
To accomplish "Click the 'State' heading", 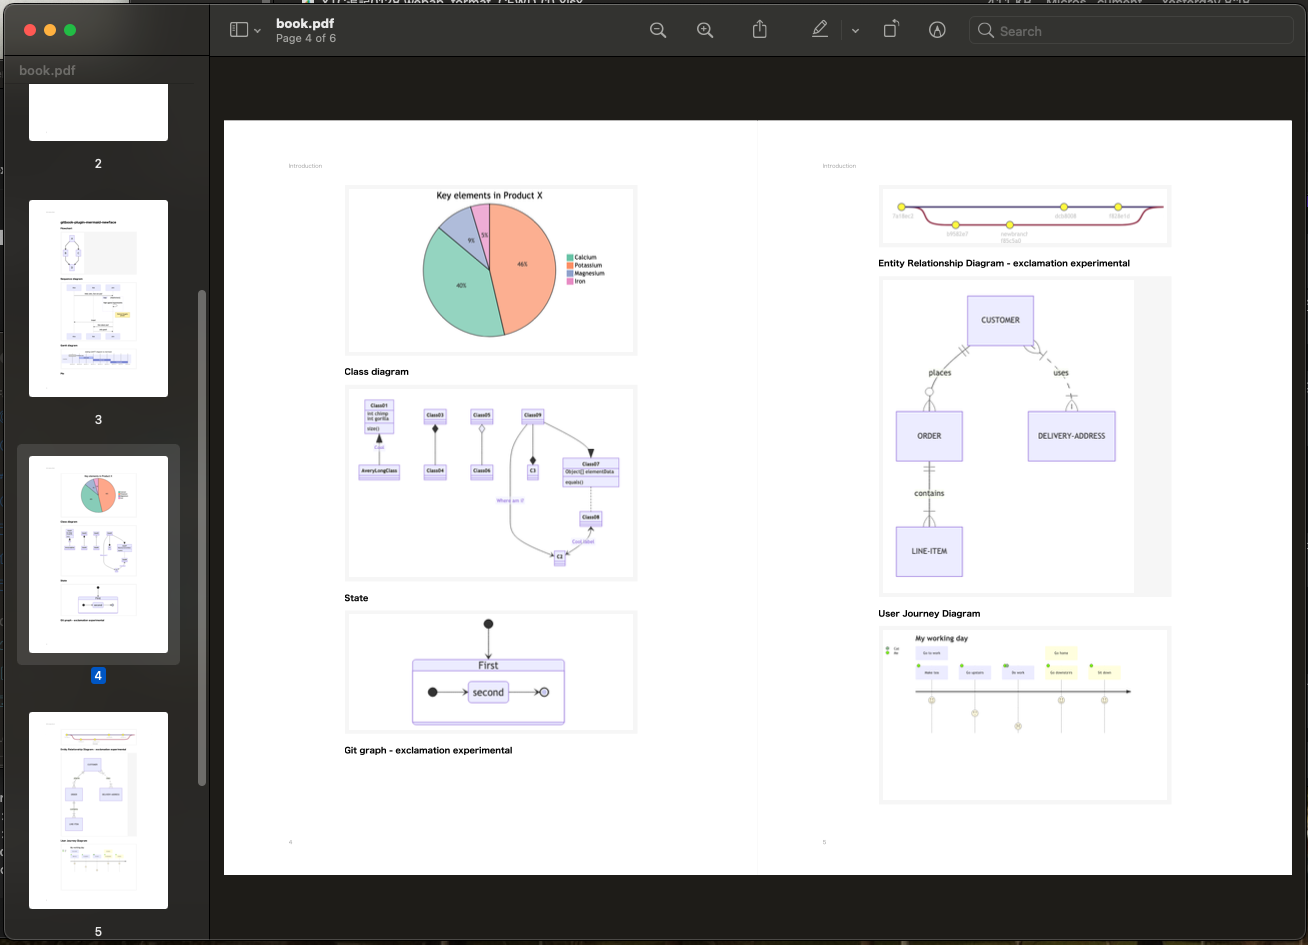I will [x=356, y=598].
